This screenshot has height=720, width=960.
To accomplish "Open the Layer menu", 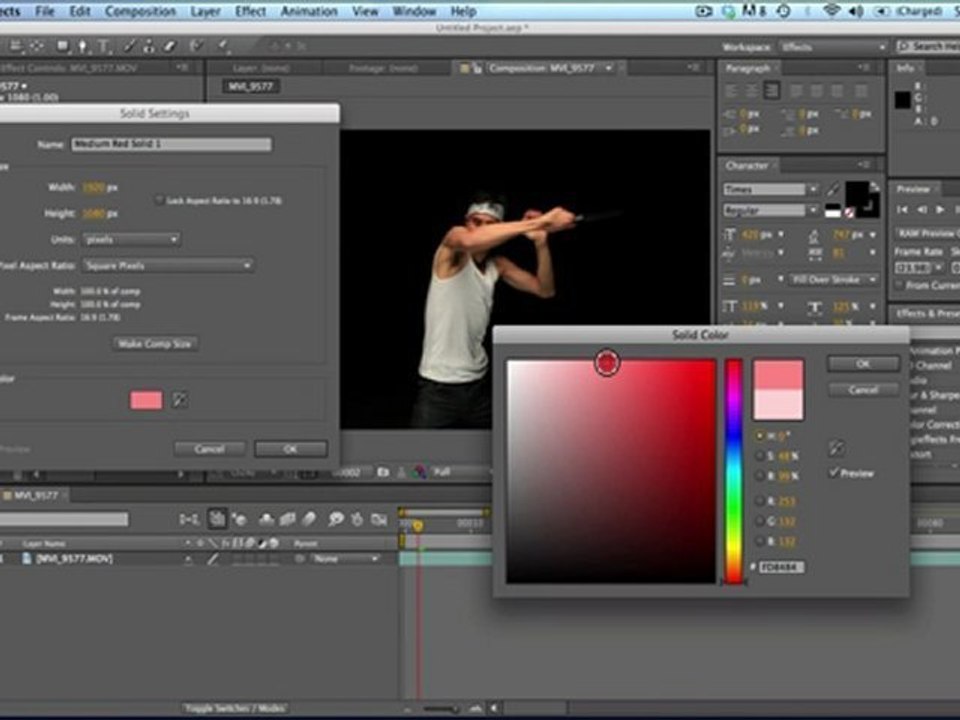I will click(x=205, y=11).
